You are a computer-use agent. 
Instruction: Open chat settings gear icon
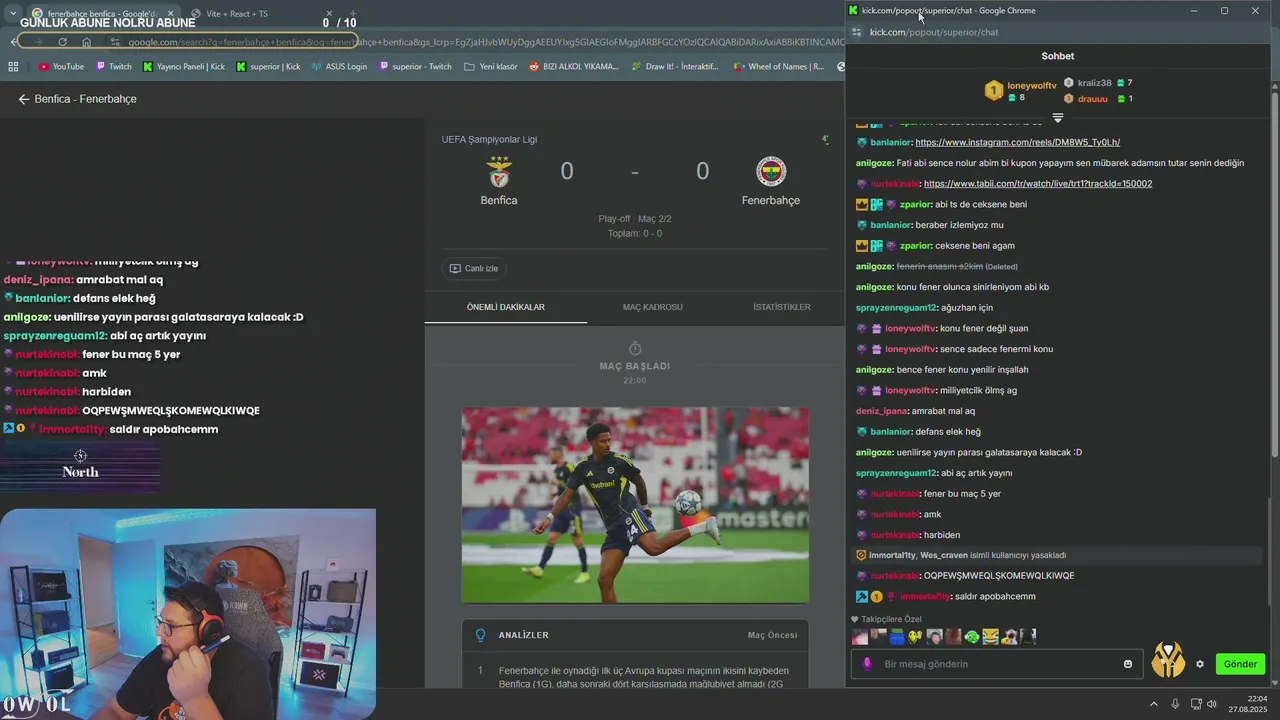click(x=1200, y=664)
